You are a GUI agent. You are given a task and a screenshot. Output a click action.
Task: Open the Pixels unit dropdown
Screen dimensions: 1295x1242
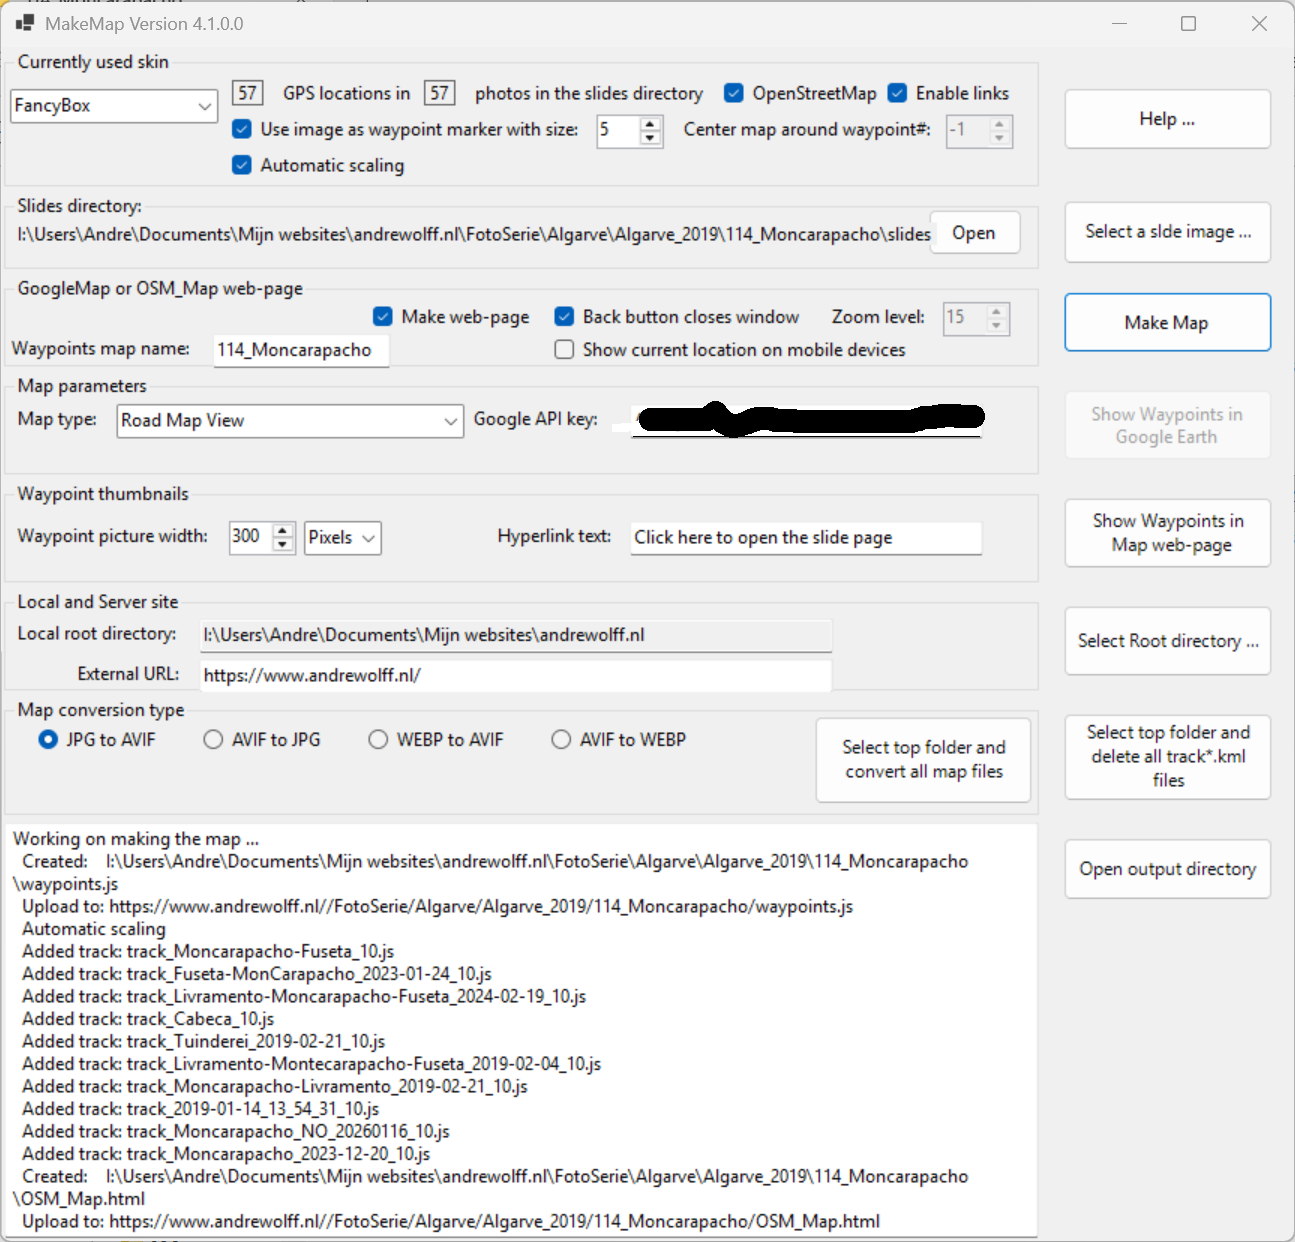coord(342,538)
